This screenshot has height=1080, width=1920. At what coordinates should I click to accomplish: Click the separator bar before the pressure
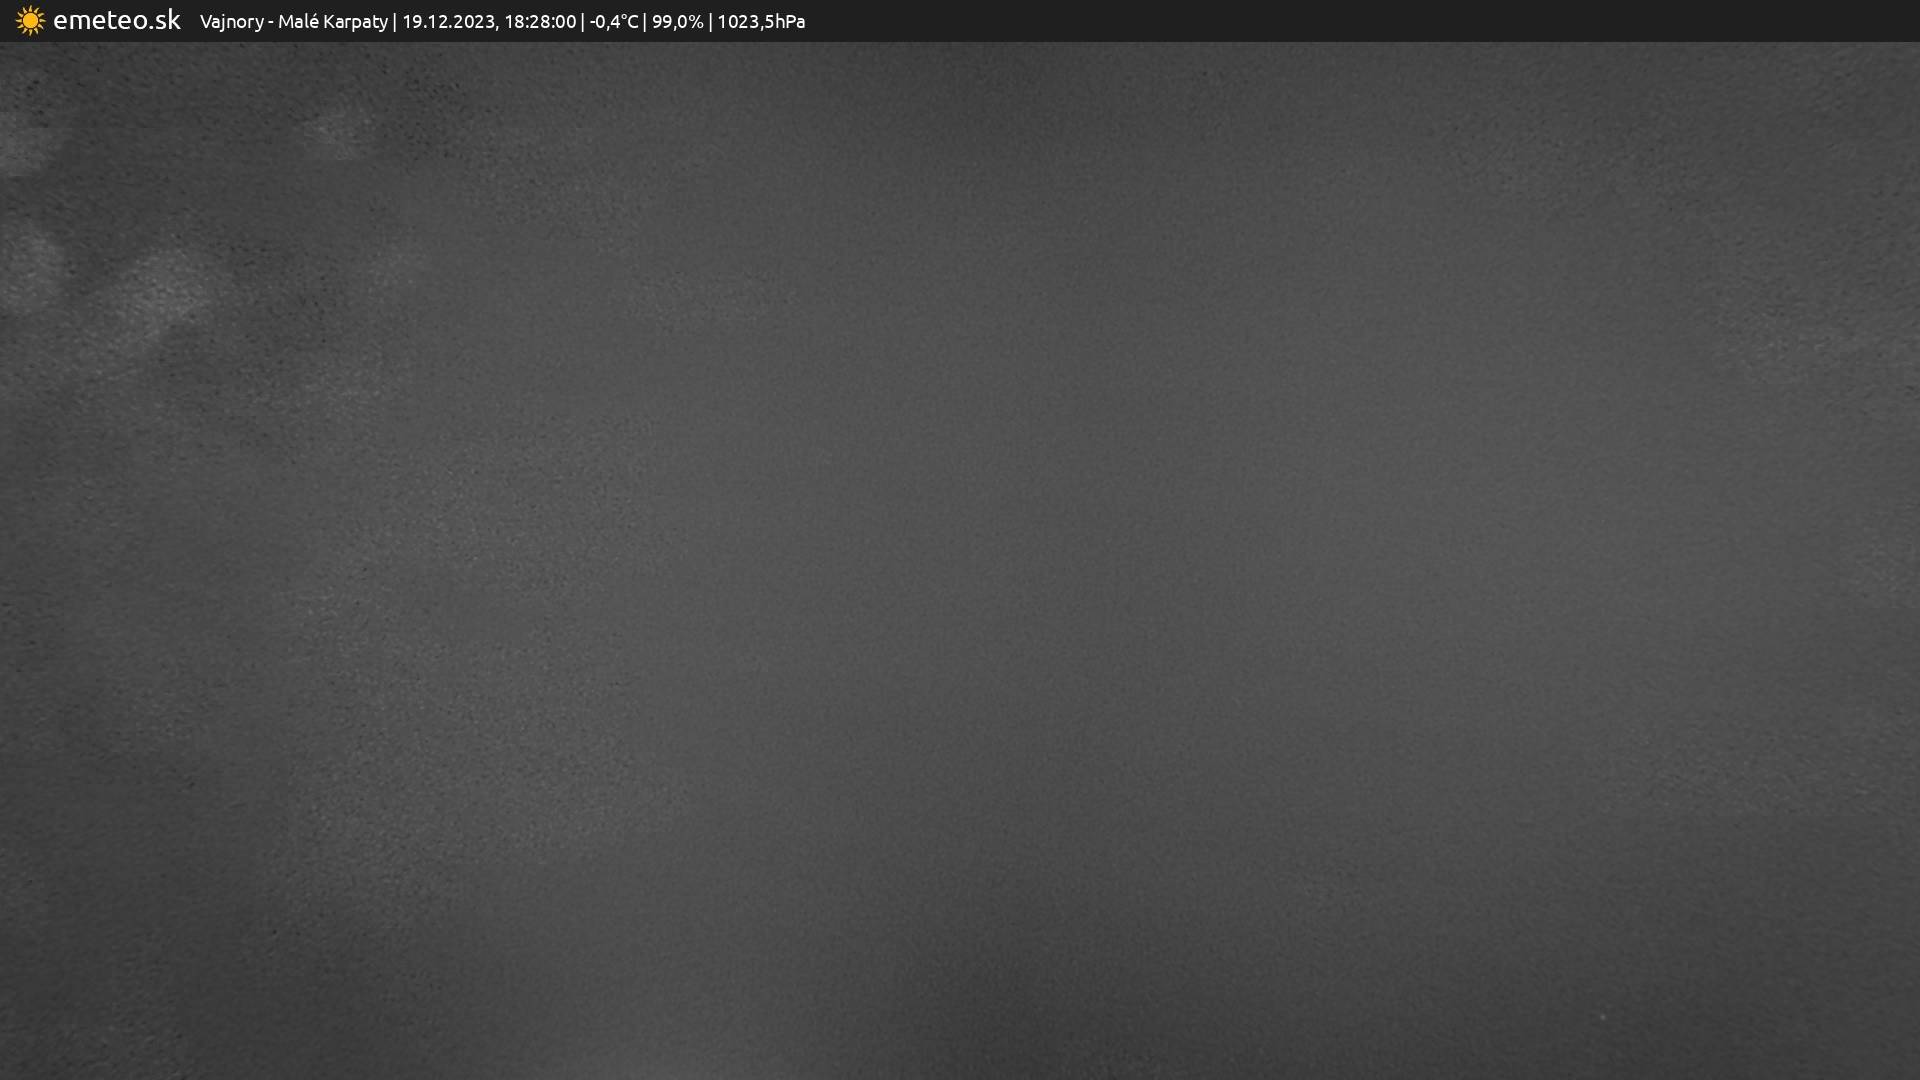[710, 22]
